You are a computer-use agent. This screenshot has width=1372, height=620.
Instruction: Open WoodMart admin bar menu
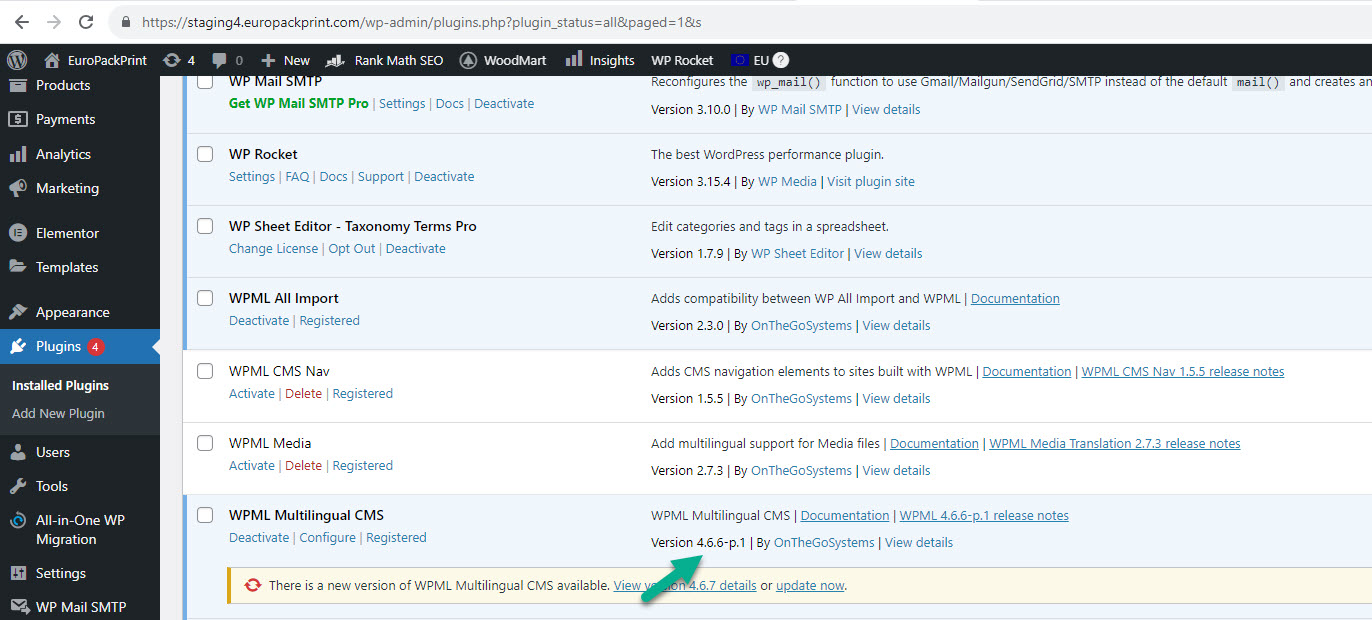(503, 60)
